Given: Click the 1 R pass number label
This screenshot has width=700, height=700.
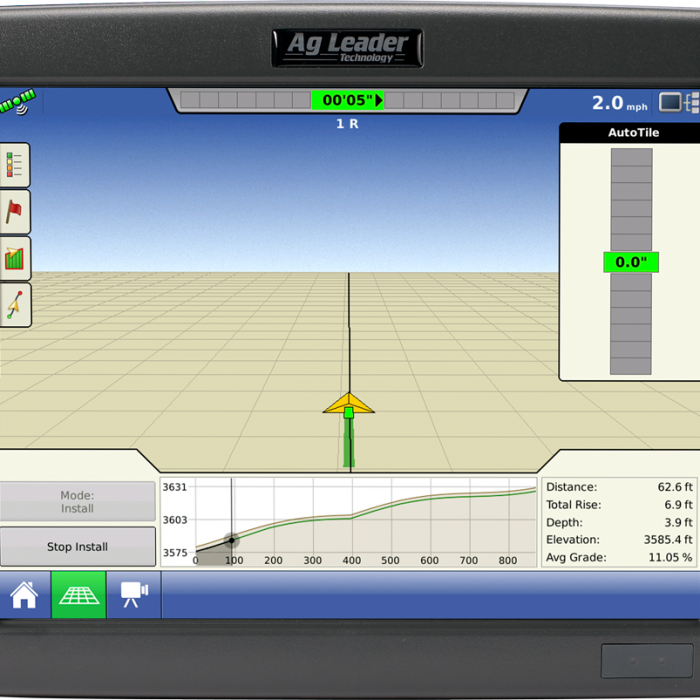Looking at the screenshot, I should pos(347,124).
